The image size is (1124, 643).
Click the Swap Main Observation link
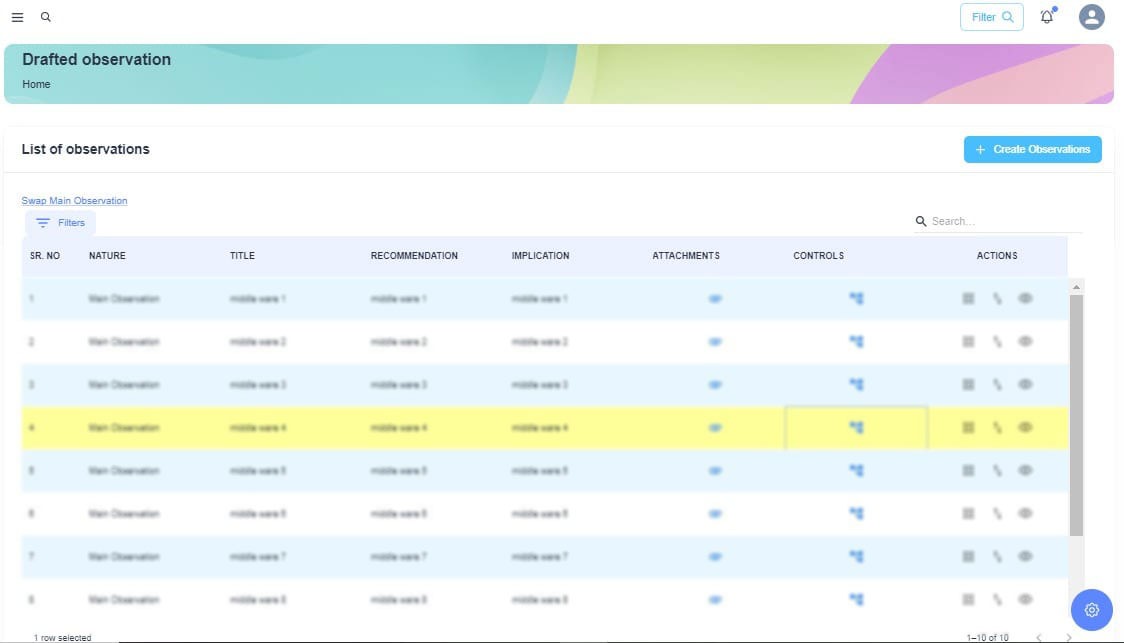click(x=74, y=201)
